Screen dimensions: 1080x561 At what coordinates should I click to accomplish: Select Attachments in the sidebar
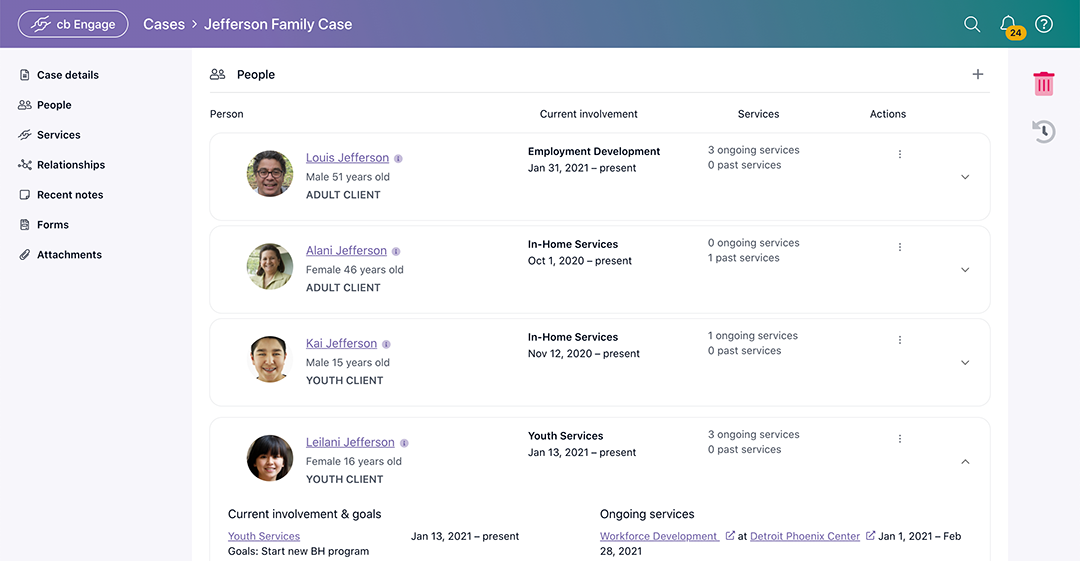(69, 255)
